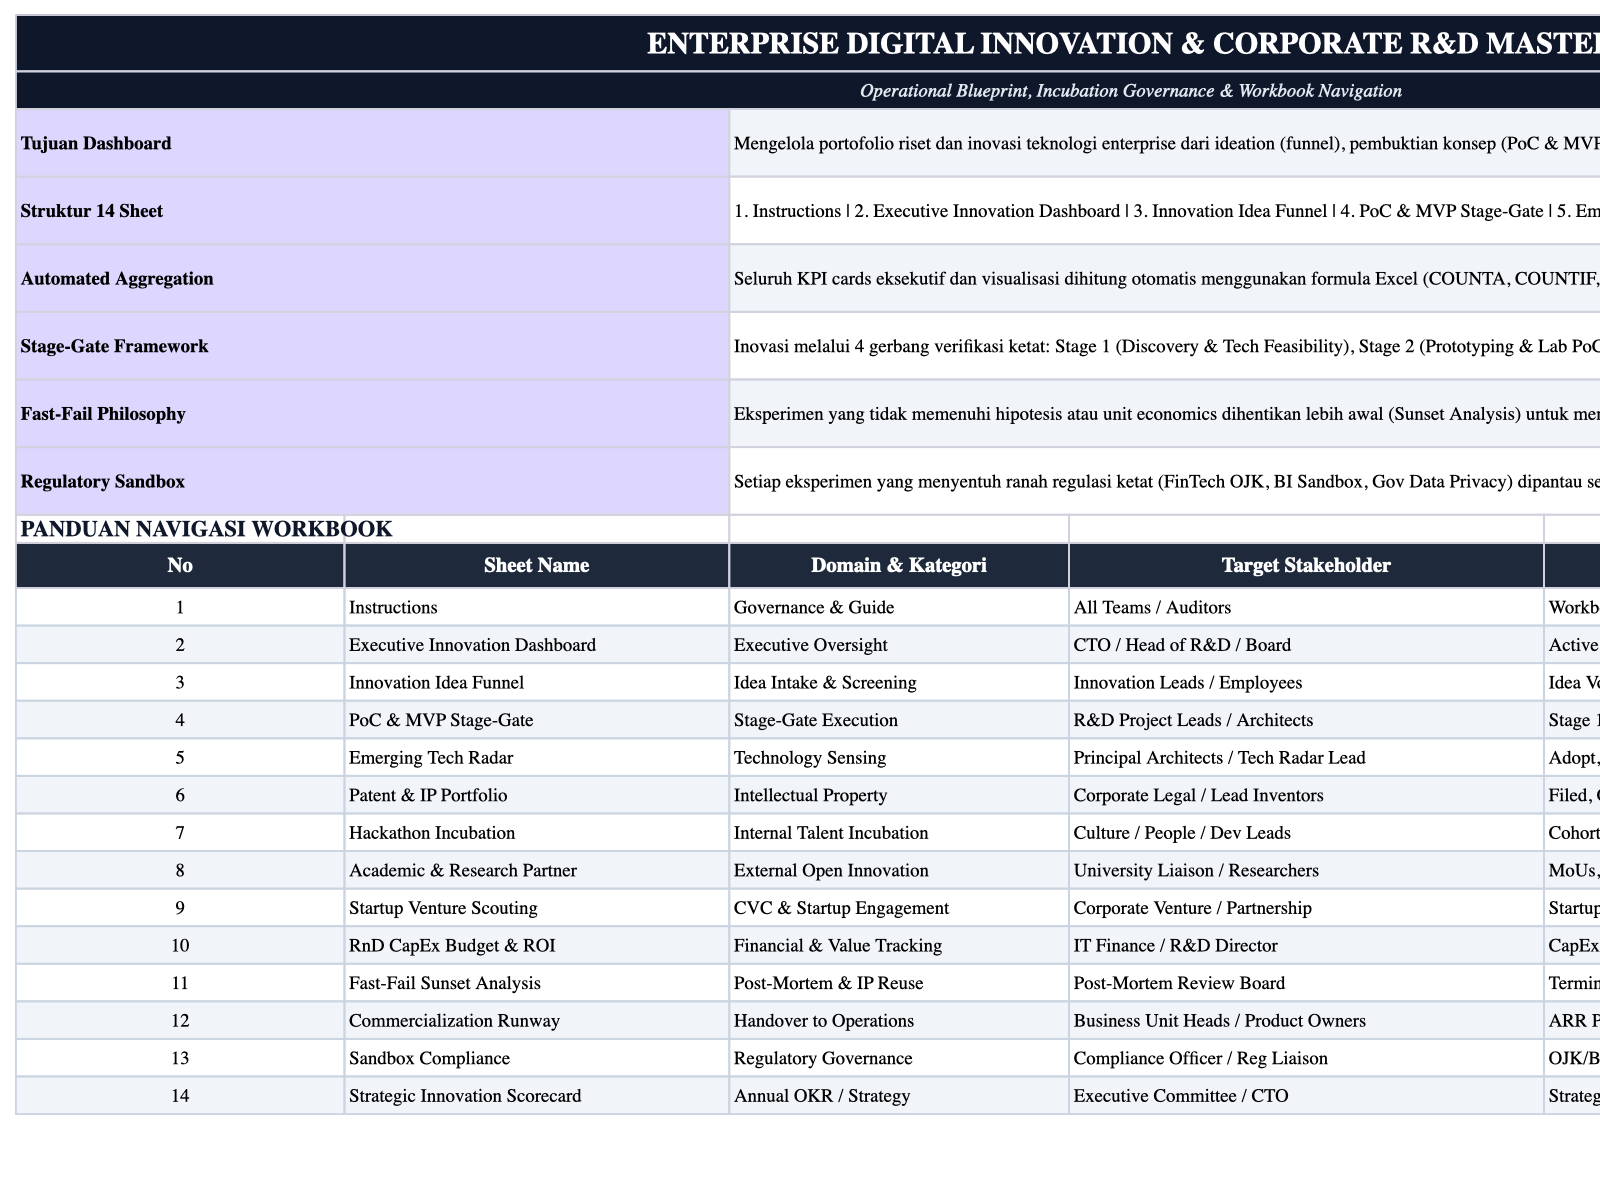Image resolution: width=1600 pixels, height=1192 pixels.
Task: Select the 'Domain & Kategori' header
Action: pos(899,566)
